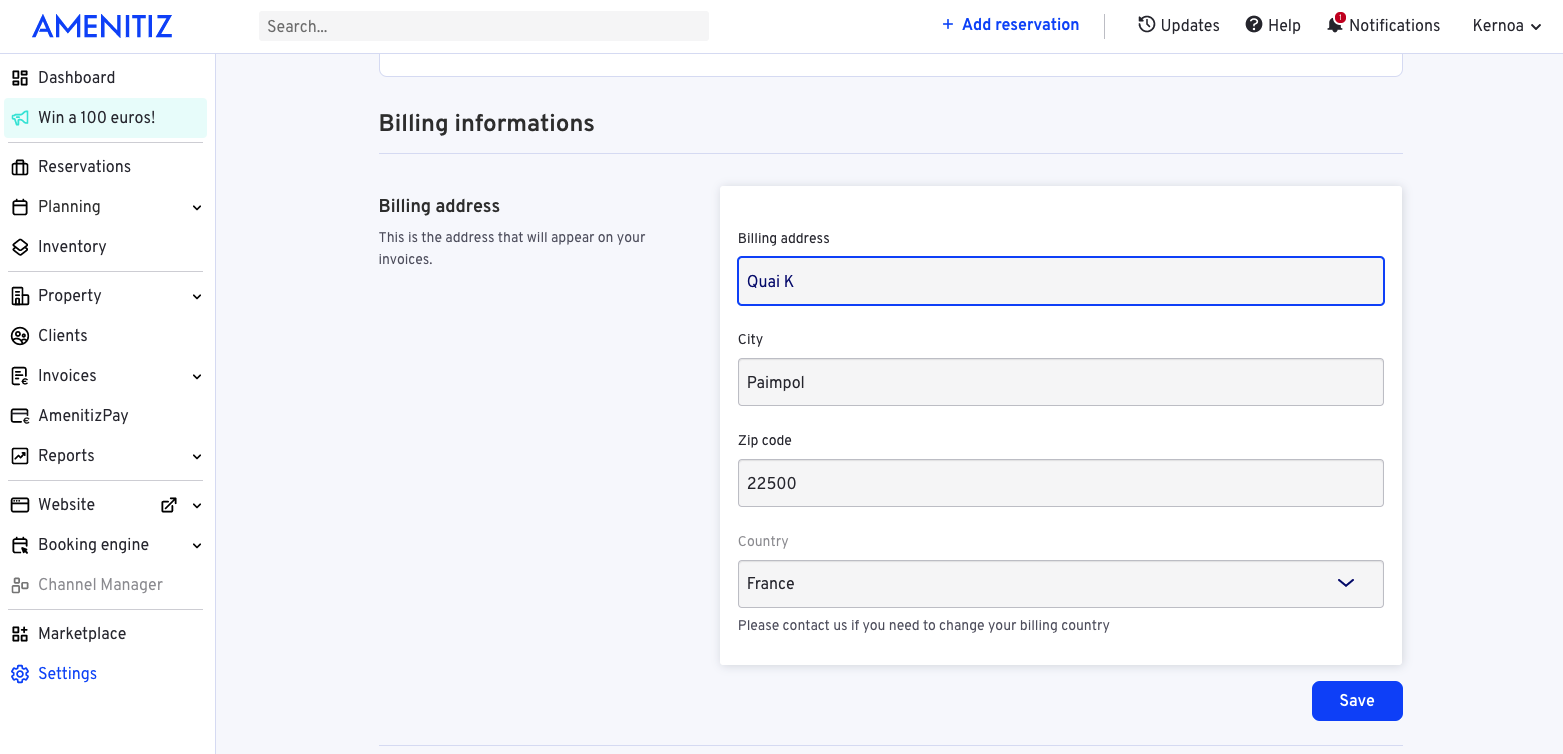Image resolution: width=1563 pixels, height=754 pixels.
Task: Open the Help link
Action: [x=1273, y=26]
